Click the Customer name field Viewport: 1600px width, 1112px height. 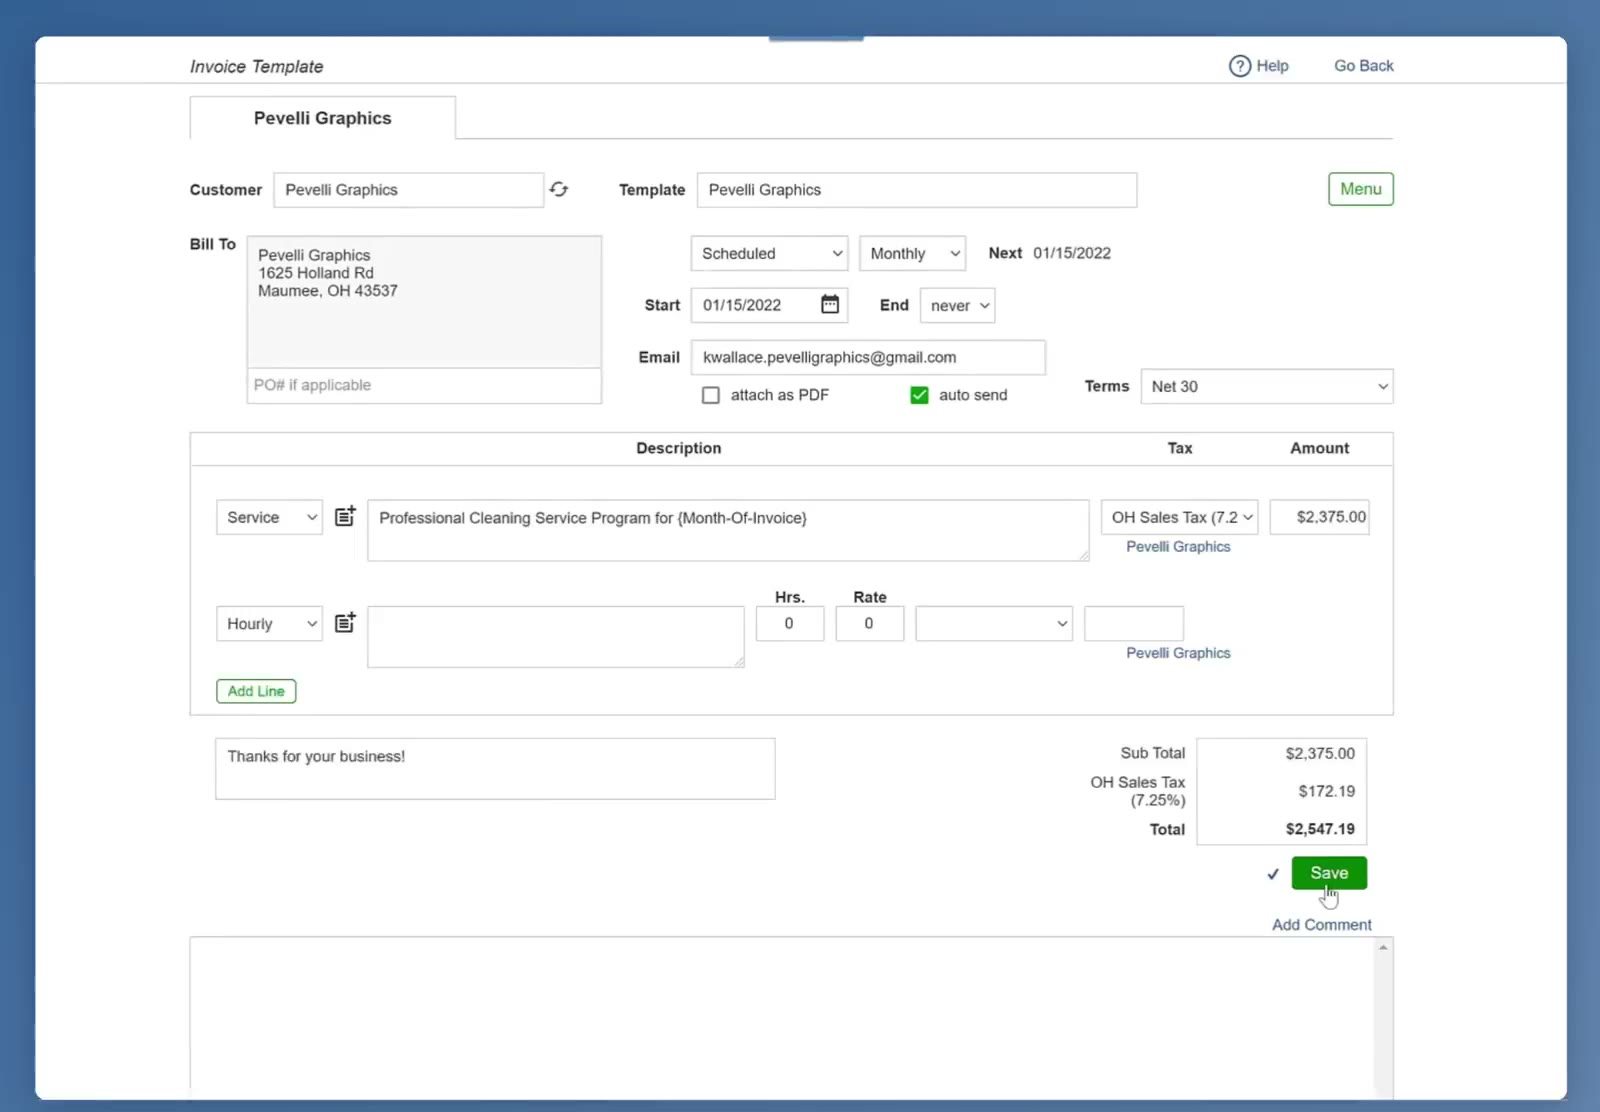pyautogui.click(x=409, y=190)
